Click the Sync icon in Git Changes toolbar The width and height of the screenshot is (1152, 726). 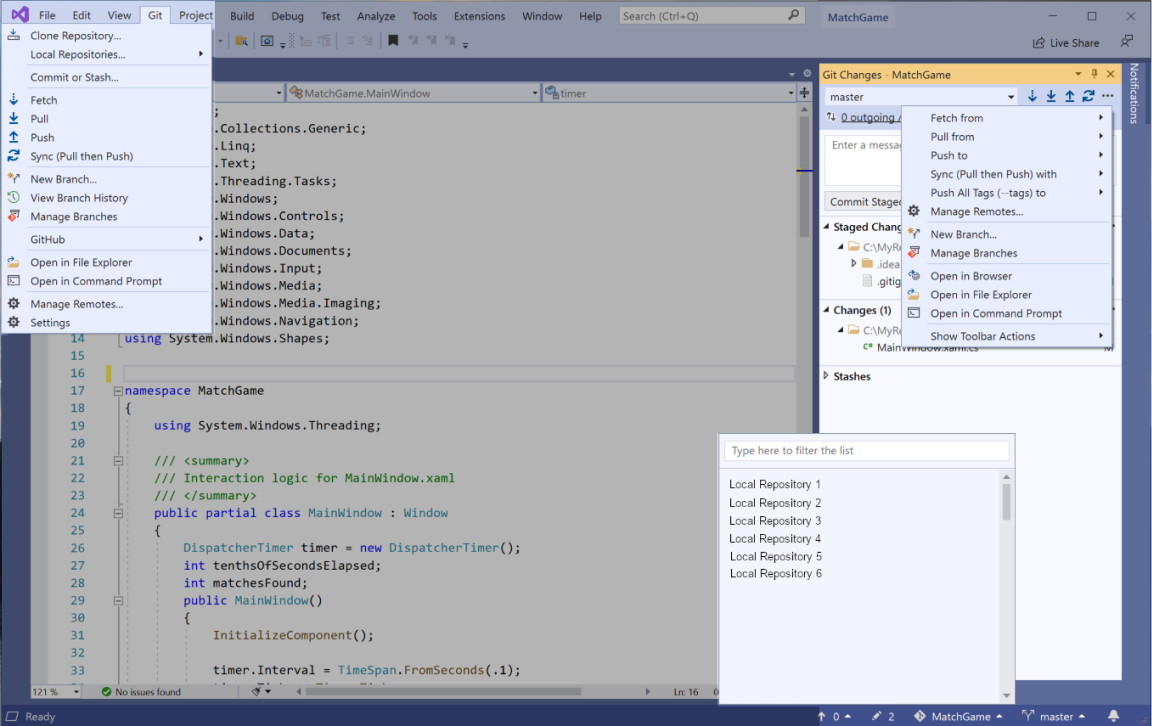pos(1088,97)
